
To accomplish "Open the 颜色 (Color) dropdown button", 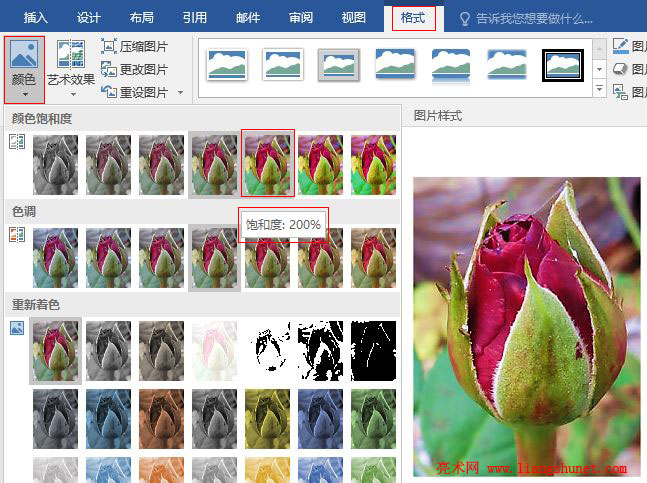I will click(24, 69).
